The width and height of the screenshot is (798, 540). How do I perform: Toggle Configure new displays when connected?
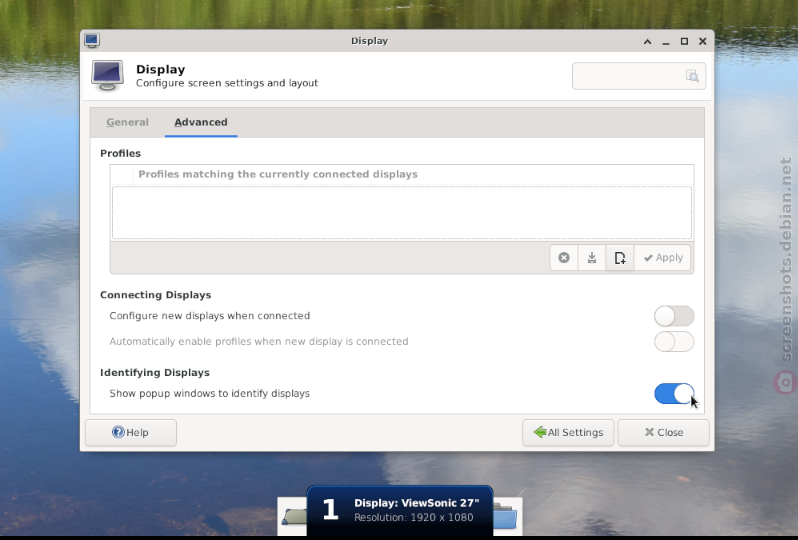click(674, 316)
